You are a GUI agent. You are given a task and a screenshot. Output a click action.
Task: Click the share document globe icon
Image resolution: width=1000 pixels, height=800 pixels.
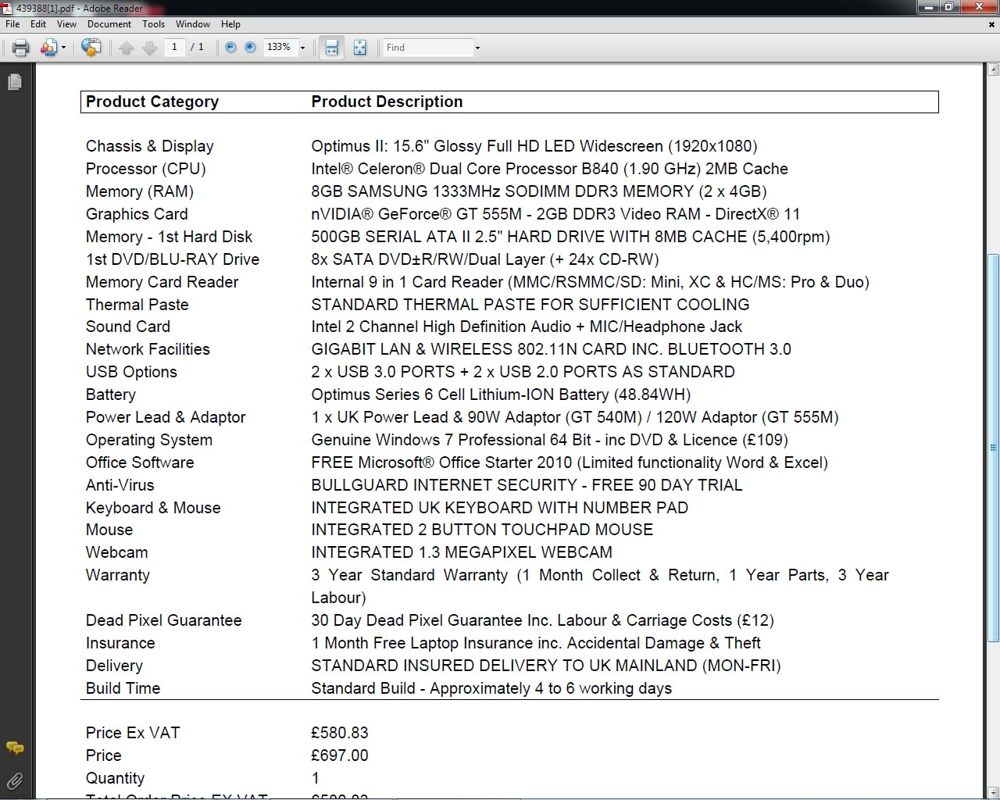coord(91,48)
